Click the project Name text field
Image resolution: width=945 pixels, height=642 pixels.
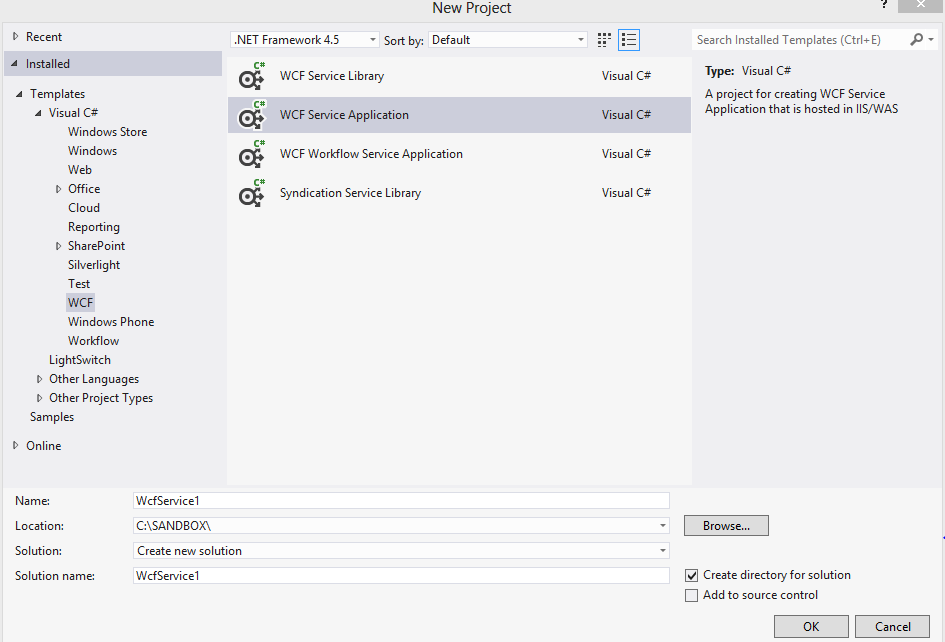tap(401, 501)
